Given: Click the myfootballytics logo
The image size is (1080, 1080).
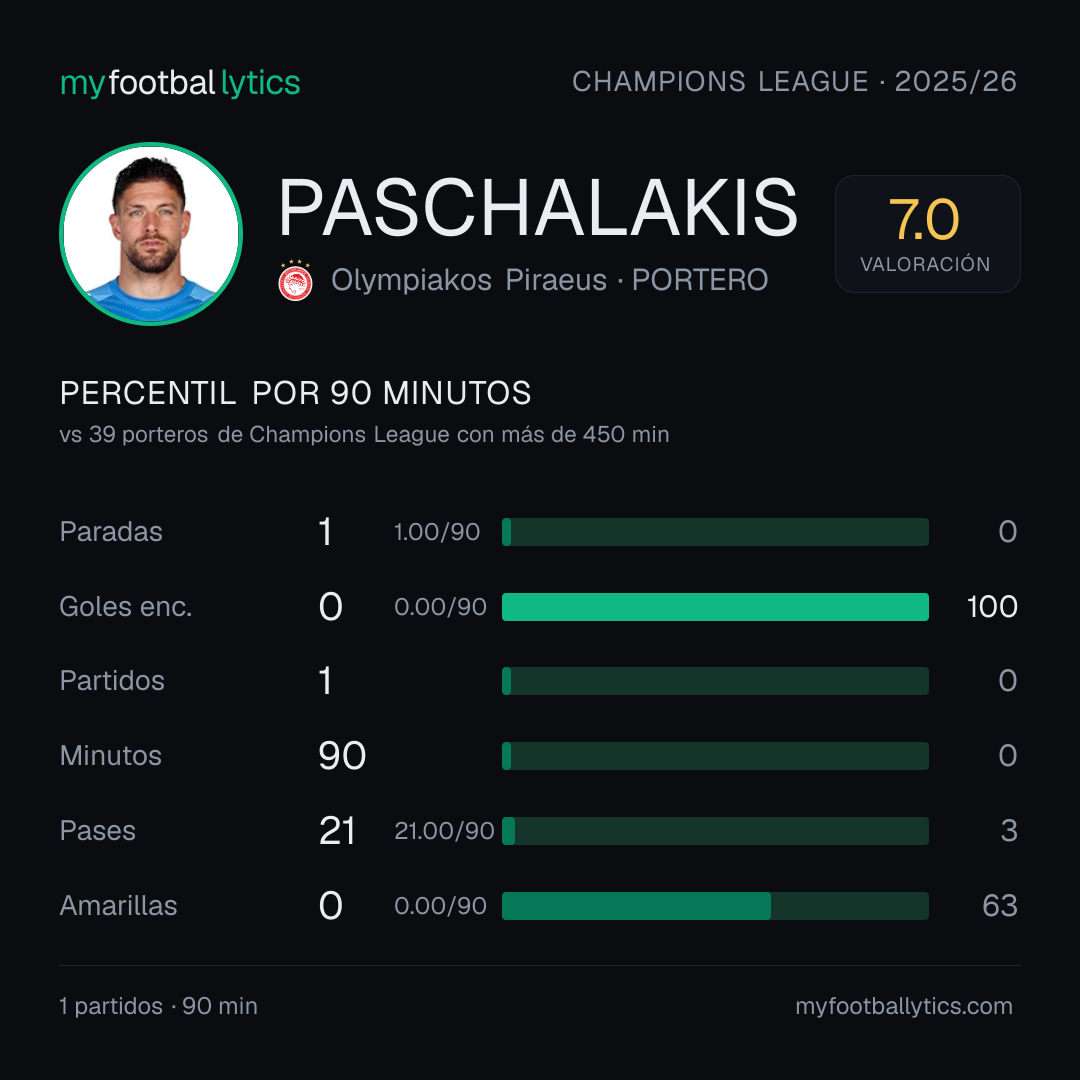Looking at the screenshot, I should 180,83.
